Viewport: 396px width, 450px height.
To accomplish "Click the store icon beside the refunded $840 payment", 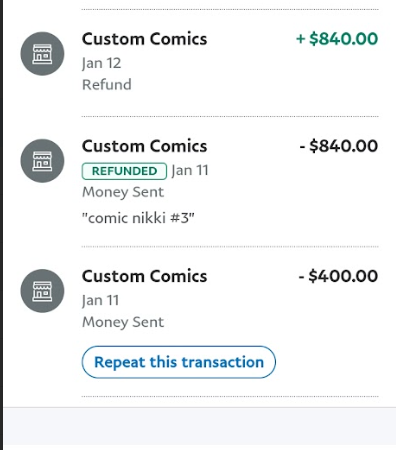I will 42,161.
